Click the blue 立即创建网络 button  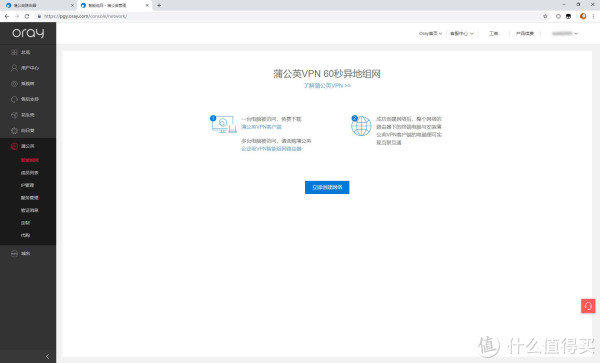(x=327, y=187)
